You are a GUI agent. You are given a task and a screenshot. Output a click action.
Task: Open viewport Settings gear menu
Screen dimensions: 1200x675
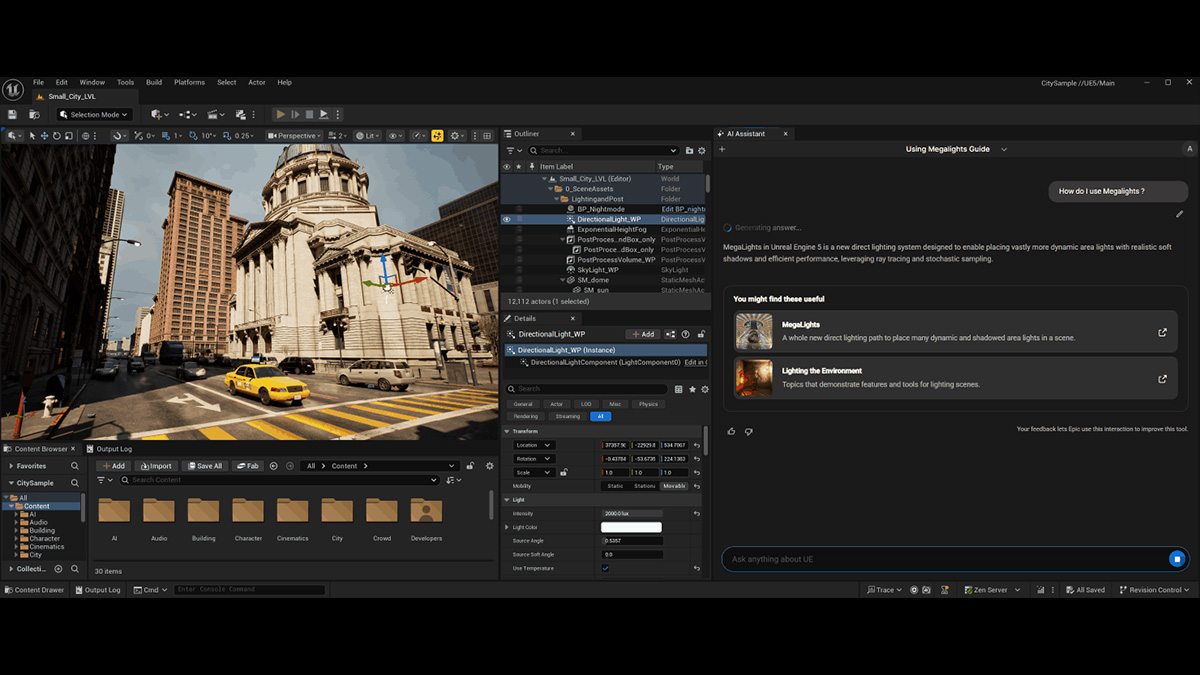coord(456,135)
